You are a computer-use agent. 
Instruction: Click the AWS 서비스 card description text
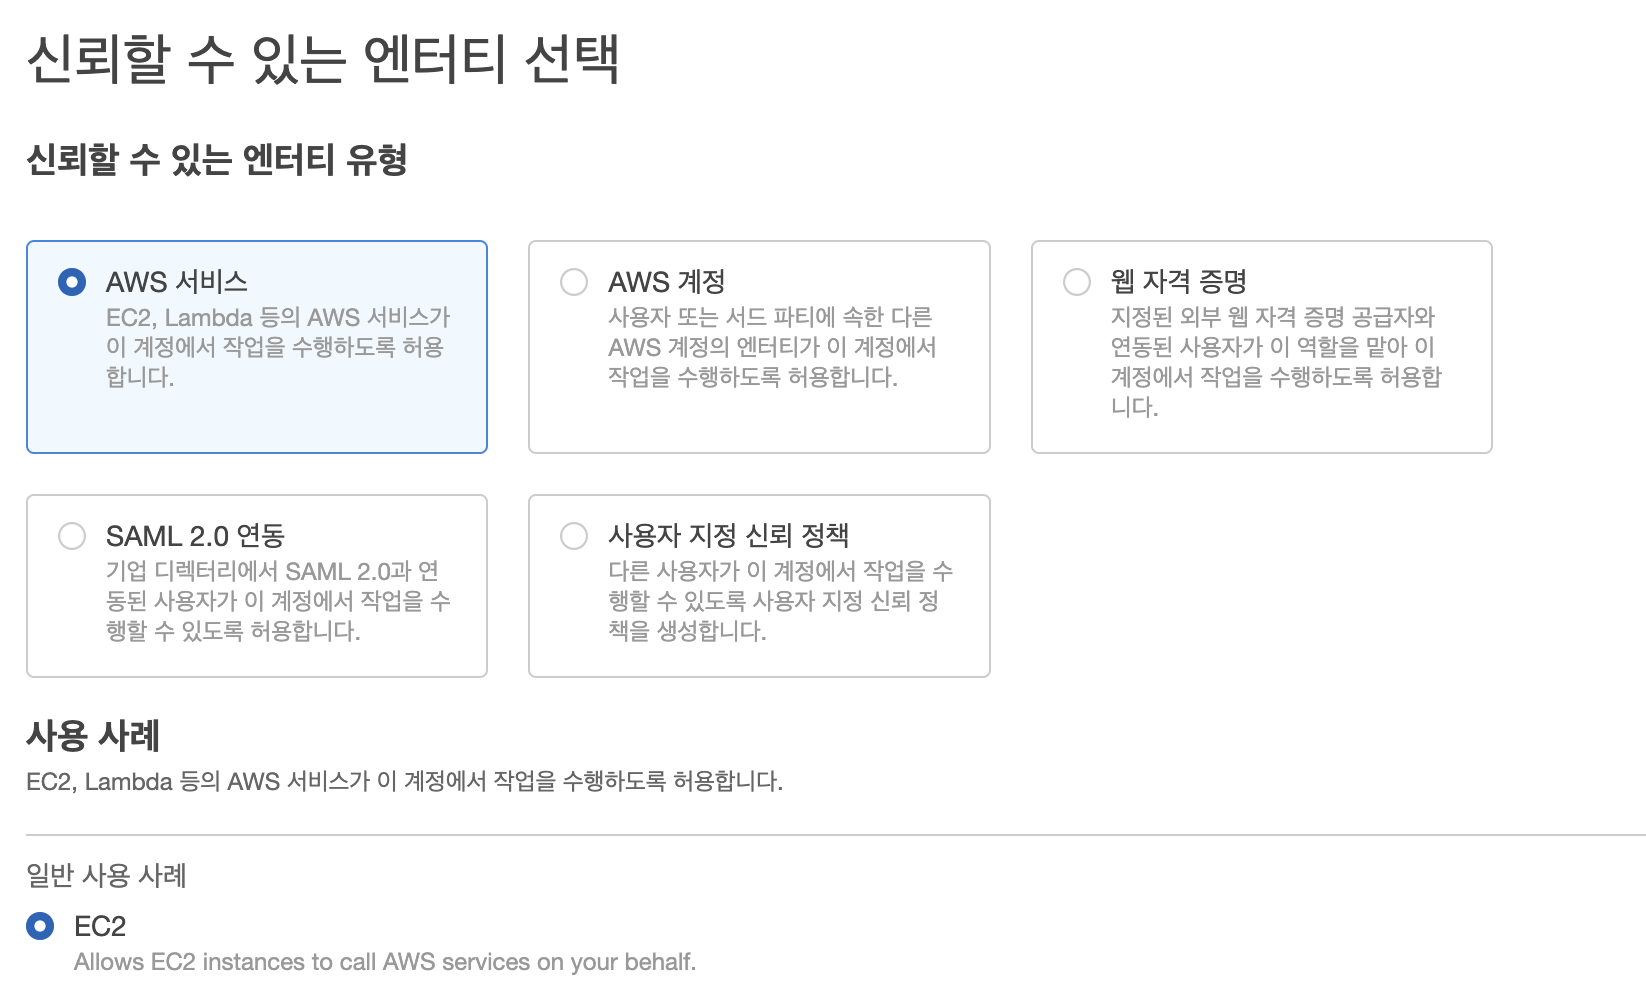(278, 347)
